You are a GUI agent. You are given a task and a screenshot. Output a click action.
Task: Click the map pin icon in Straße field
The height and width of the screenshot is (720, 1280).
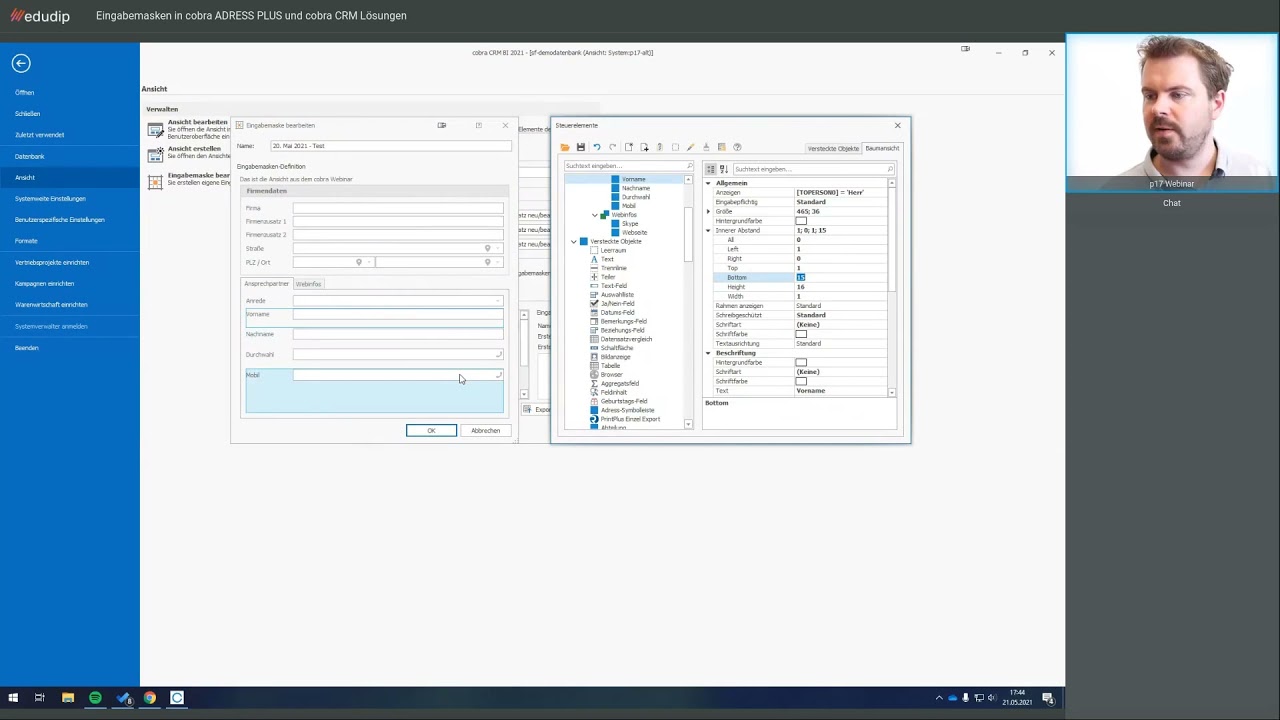(488, 249)
